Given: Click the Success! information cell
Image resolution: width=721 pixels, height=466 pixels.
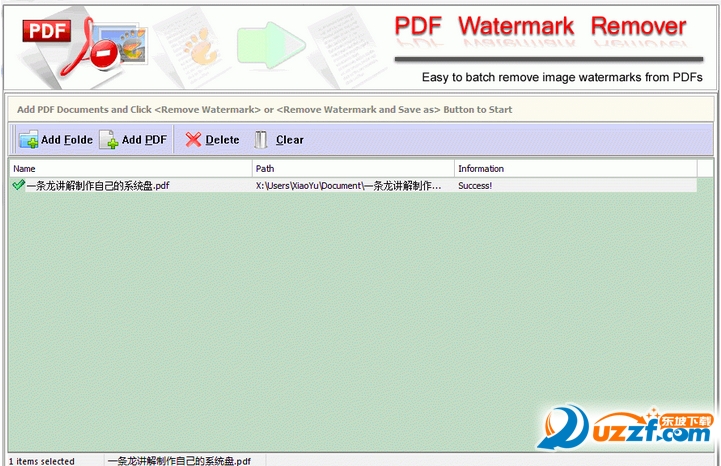Looking at the screenshot, I should tap(475, 185).
